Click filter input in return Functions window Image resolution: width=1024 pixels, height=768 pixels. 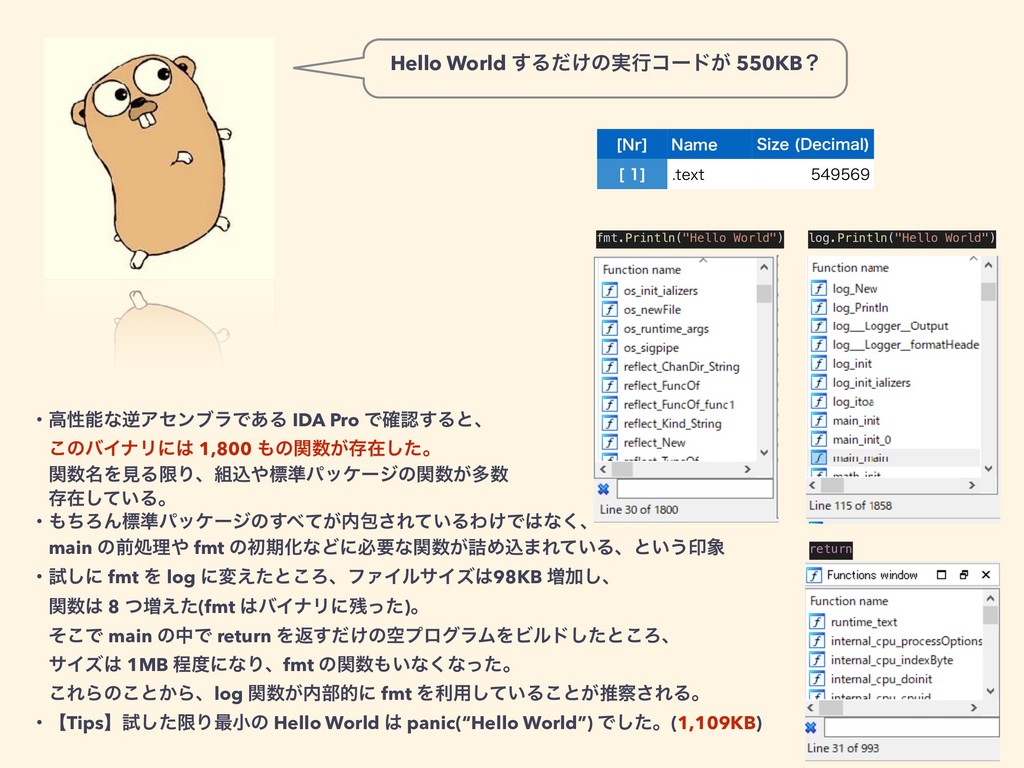click(912, 728)
